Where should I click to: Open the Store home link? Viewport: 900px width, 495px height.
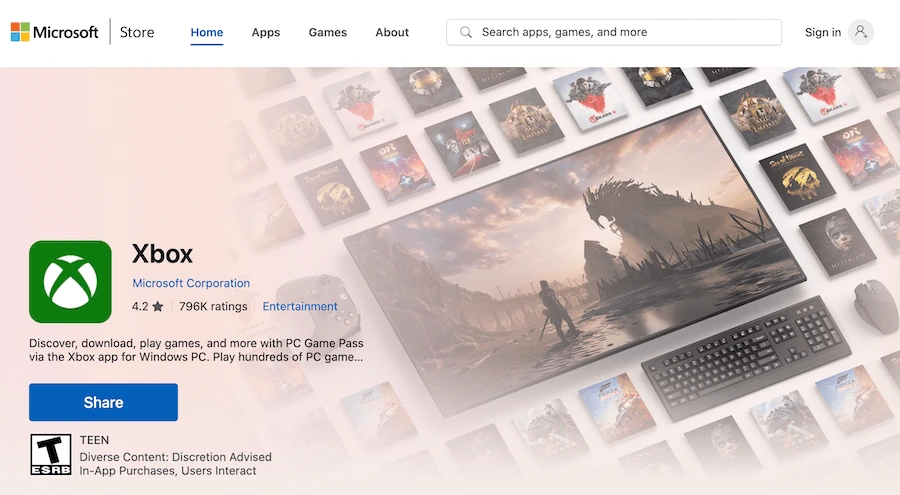[137, 32]
